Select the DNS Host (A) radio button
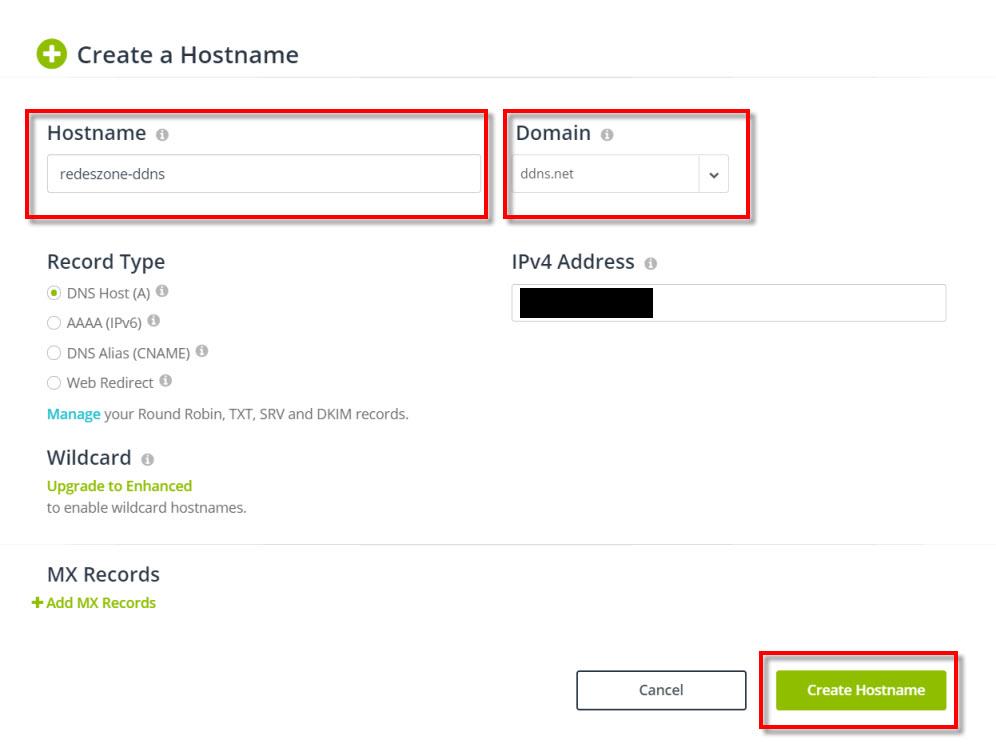Viewport: 996px width, 754px height. click(x=54, y=293)
